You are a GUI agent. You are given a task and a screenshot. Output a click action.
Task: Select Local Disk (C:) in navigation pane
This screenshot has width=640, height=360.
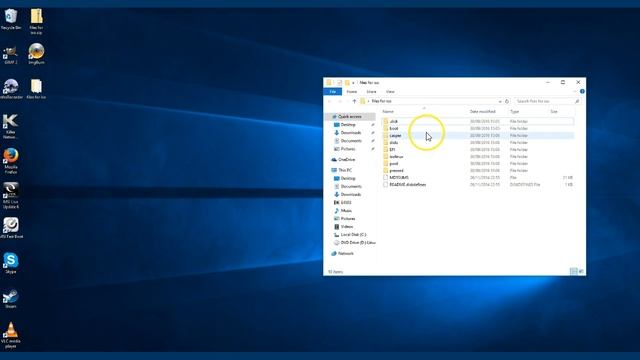(x=353, y=235)
